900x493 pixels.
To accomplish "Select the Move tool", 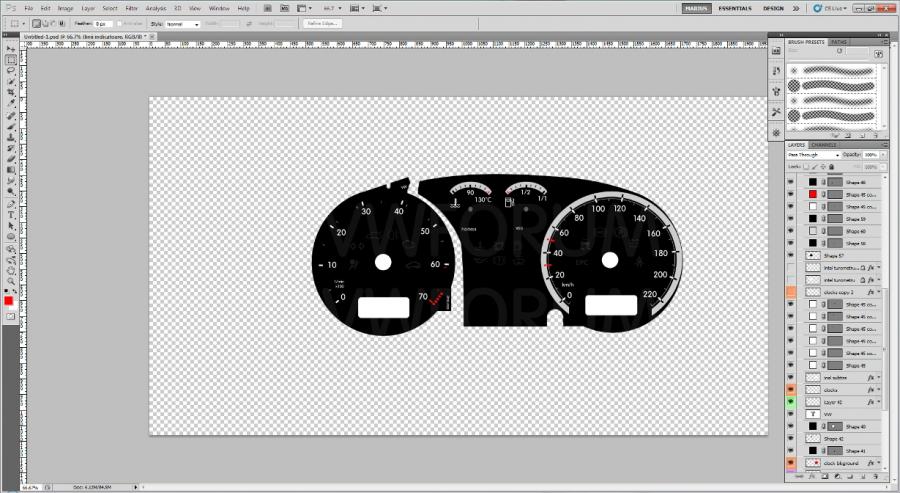I will (x=10, y=49).
